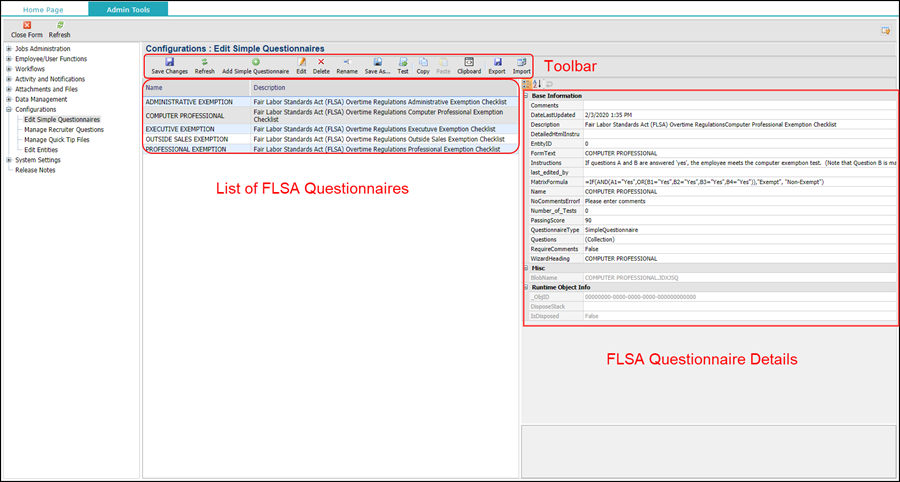The image size is (900, 482).
Task: Click the Export toolbar icon
Action: (497, 62)
